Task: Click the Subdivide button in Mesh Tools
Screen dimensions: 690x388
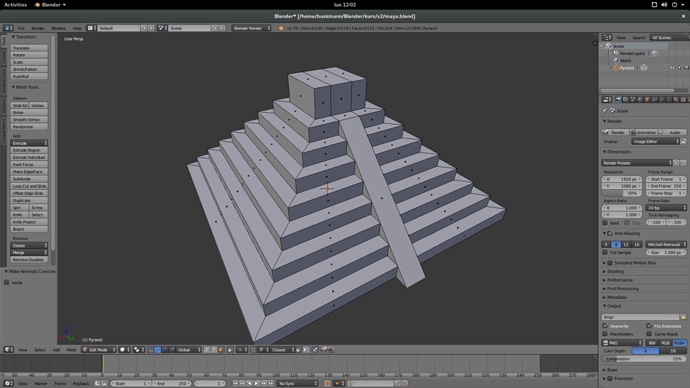Action: [x=29, y=179]
